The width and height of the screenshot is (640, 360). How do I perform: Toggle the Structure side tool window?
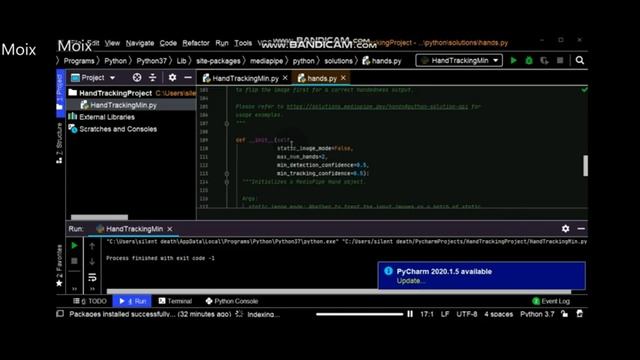click(x=60, y=143)
